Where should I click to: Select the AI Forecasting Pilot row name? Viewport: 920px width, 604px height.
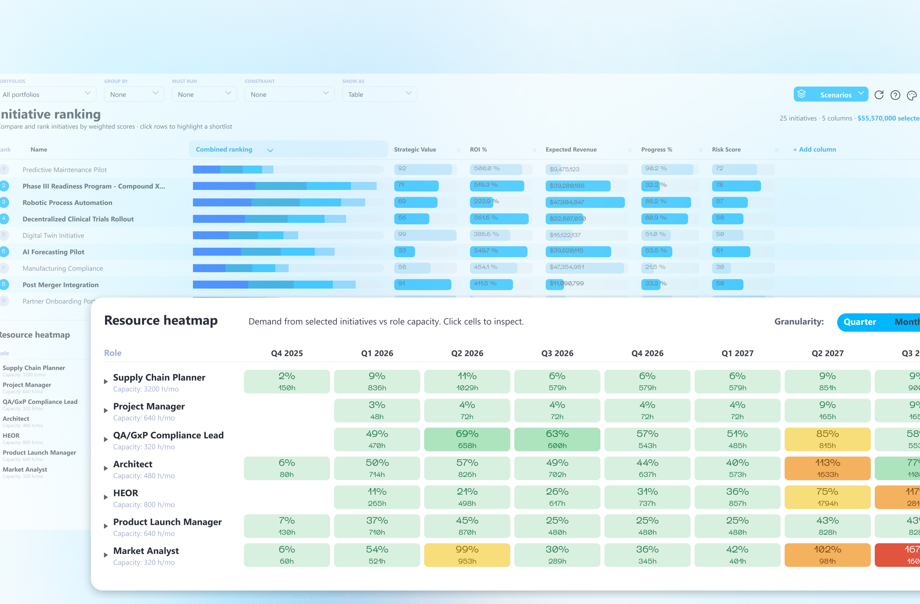coord(53,252)
